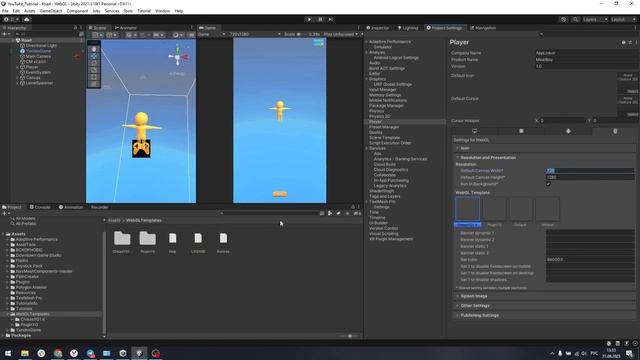Open File Explorer from taskbar
640x360 pixels.
(x=25, y=353)
